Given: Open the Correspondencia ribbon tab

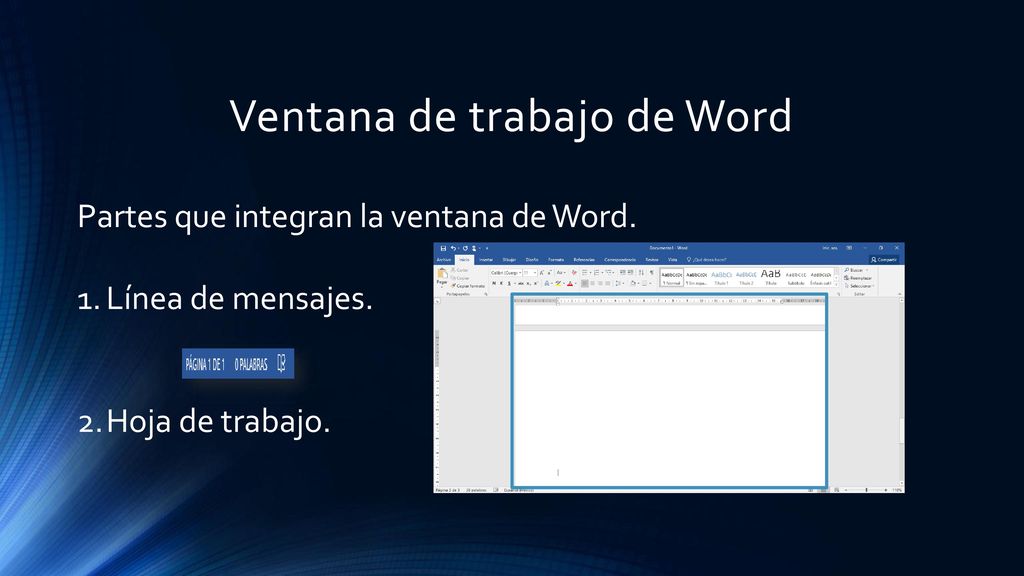Looking at the screenshot, I should [620, 260].
